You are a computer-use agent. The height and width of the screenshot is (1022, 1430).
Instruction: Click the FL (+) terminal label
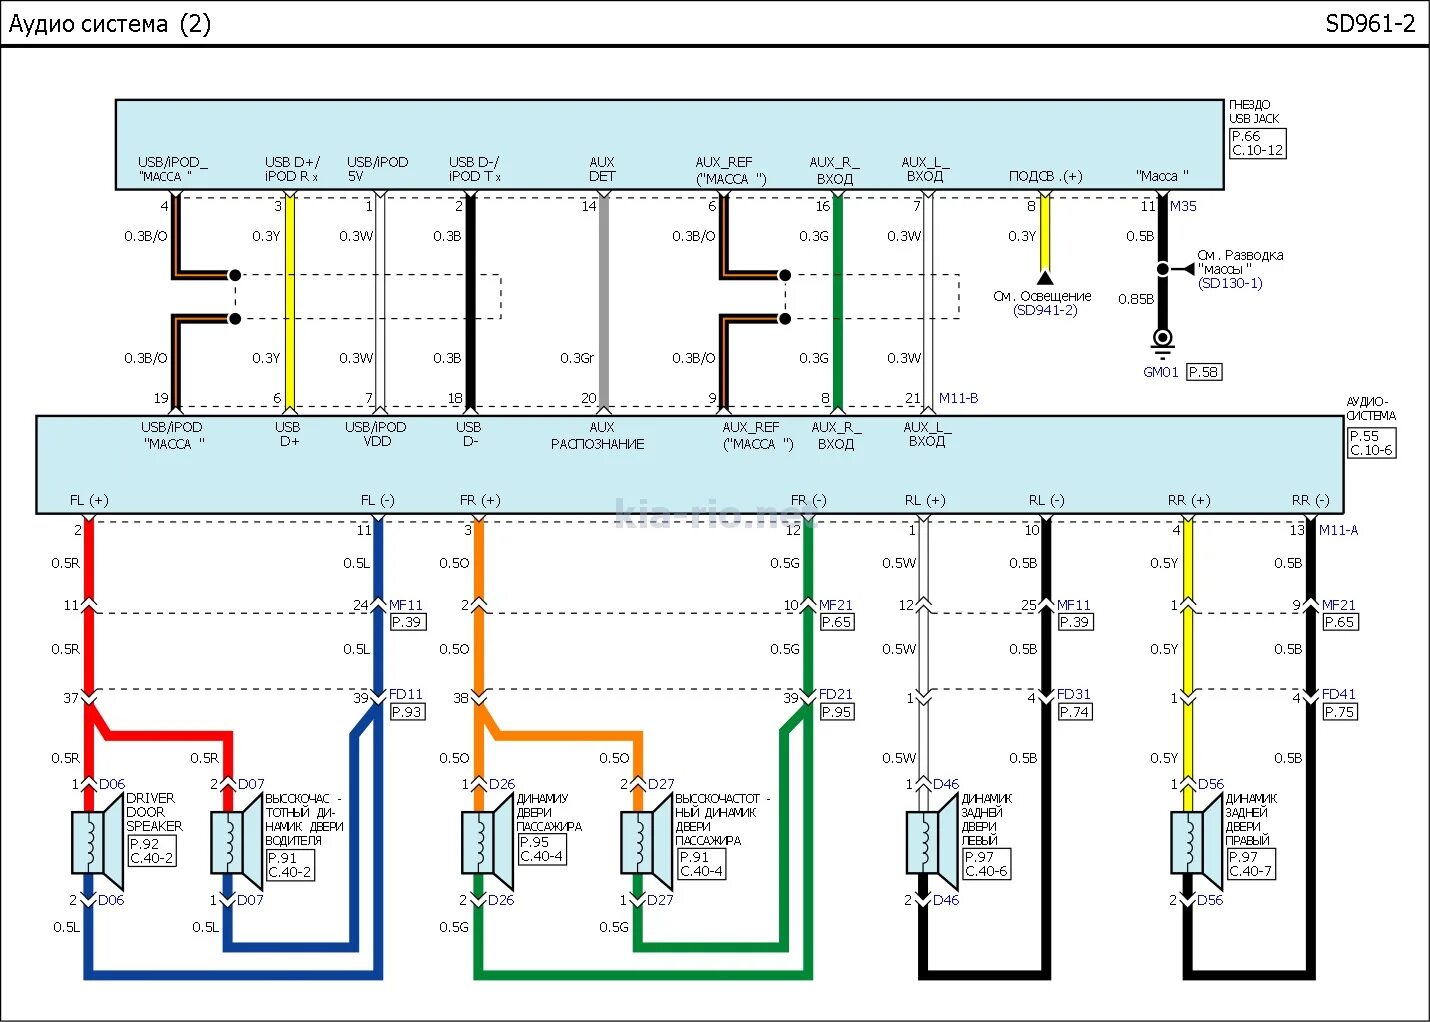click(89, 500)
